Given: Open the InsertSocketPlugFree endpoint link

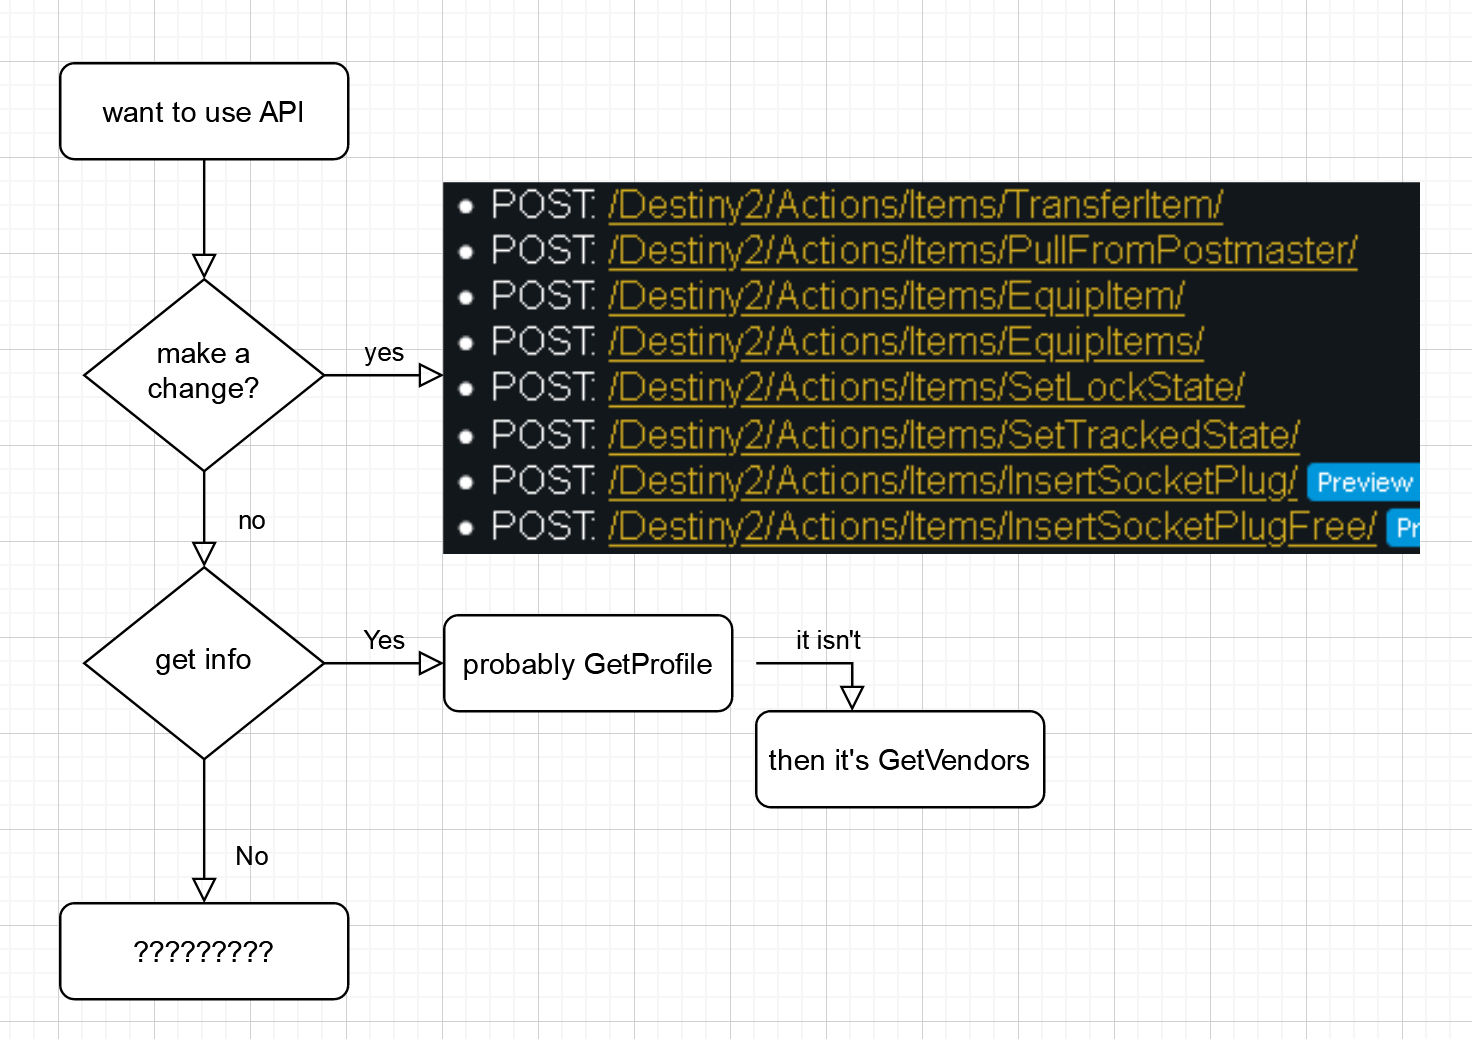Looking at the screenshot, I should coord(989,526).
